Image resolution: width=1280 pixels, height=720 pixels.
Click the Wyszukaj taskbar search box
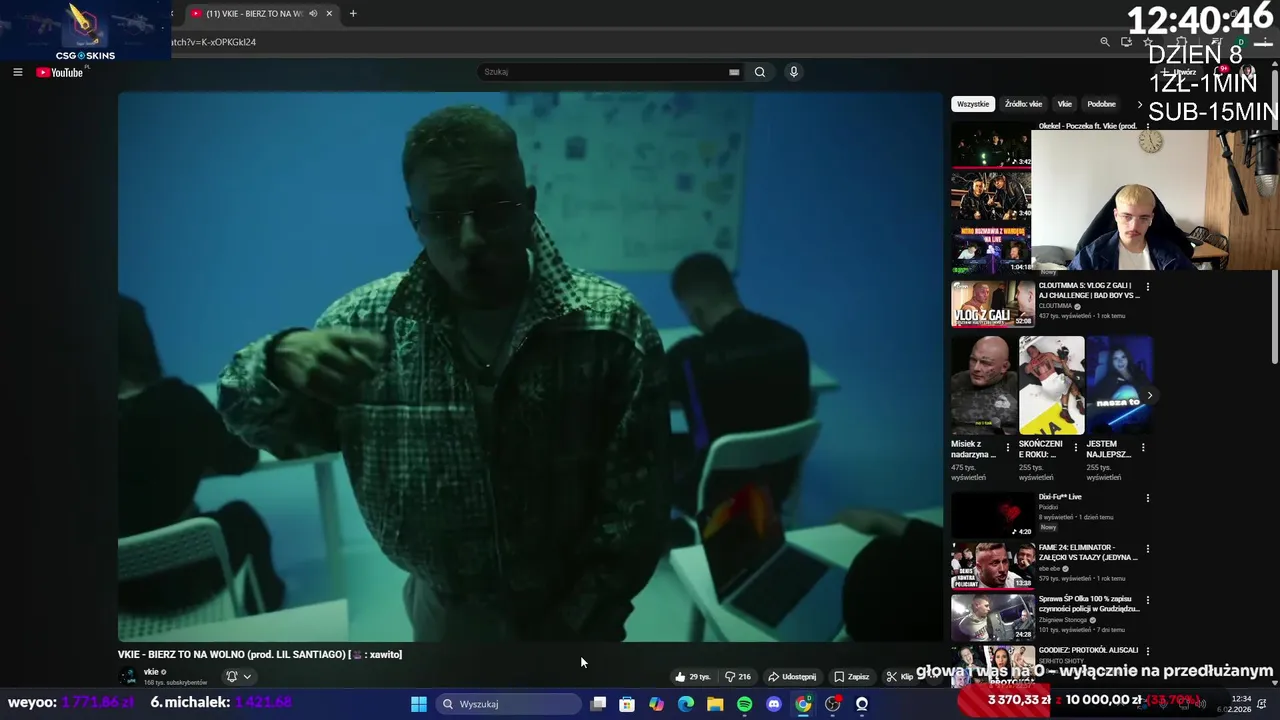tap(509, 704)
